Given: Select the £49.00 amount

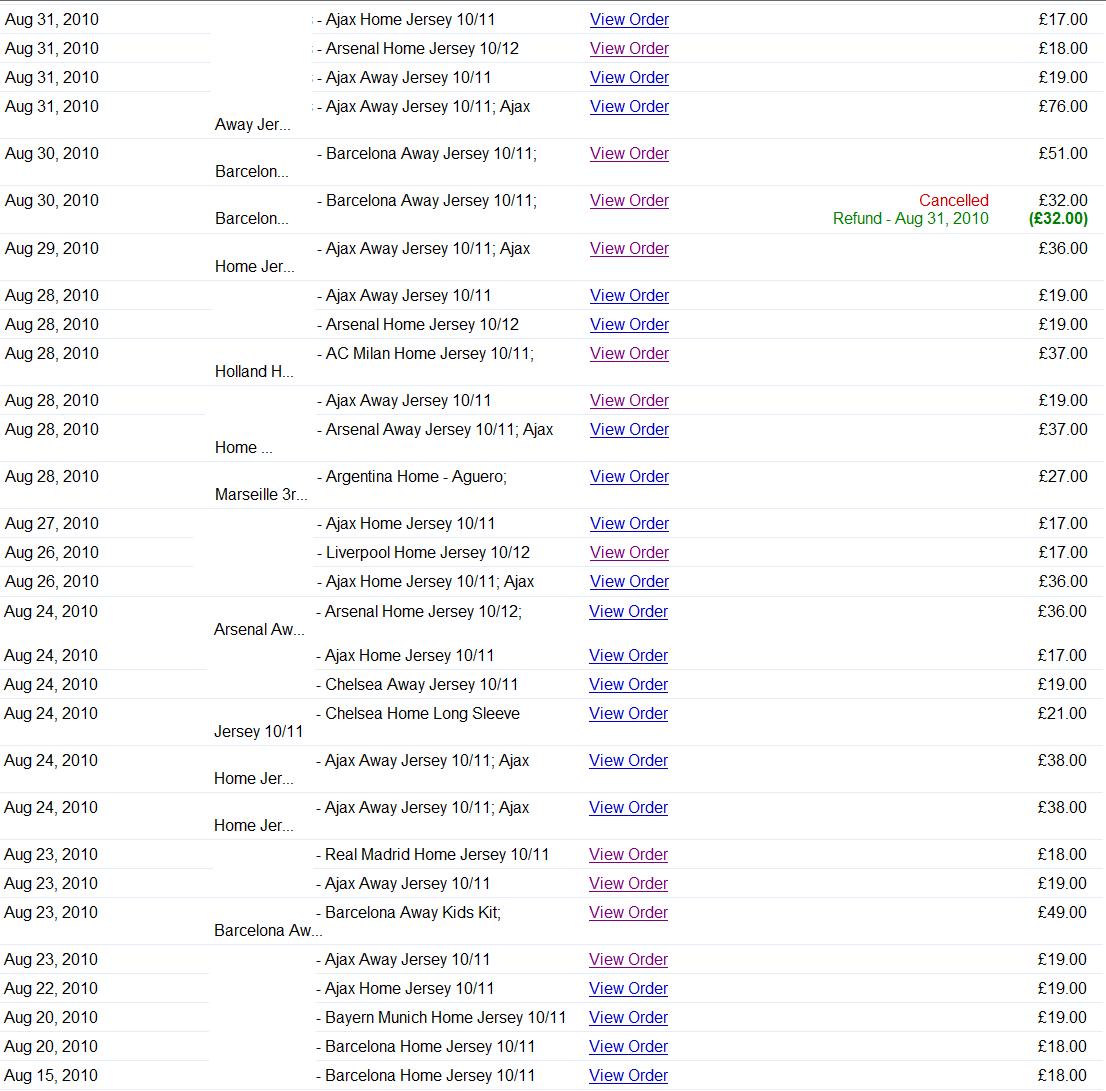Looking at the screenshot, I should [x=1062, y=913].
